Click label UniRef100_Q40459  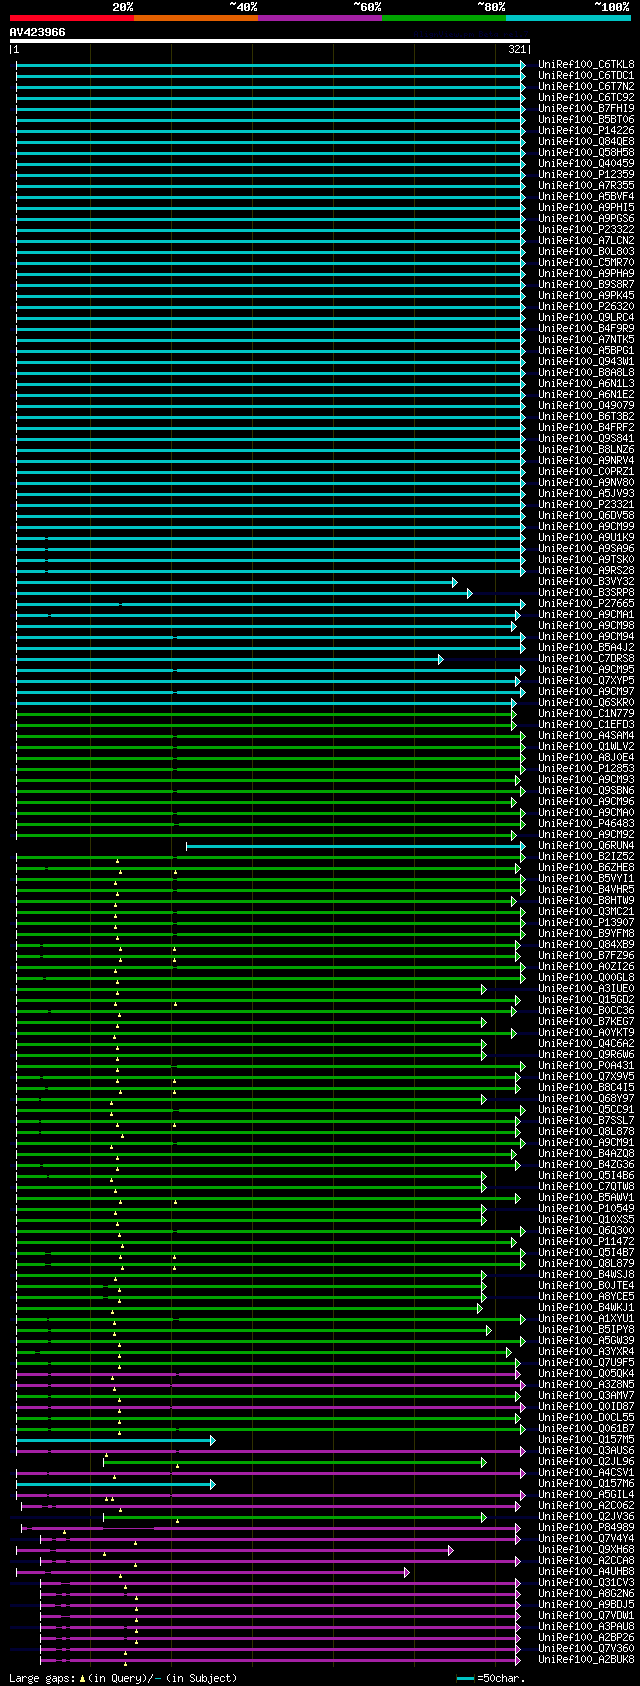586,163
